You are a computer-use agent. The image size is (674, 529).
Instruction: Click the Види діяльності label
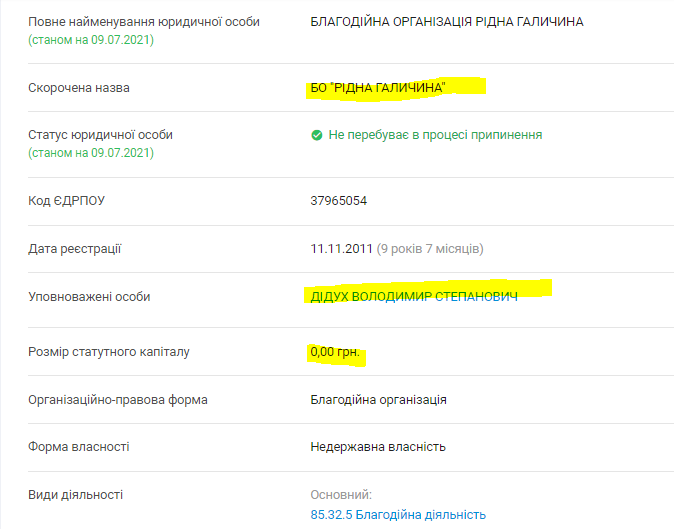(x=75, y=495)
